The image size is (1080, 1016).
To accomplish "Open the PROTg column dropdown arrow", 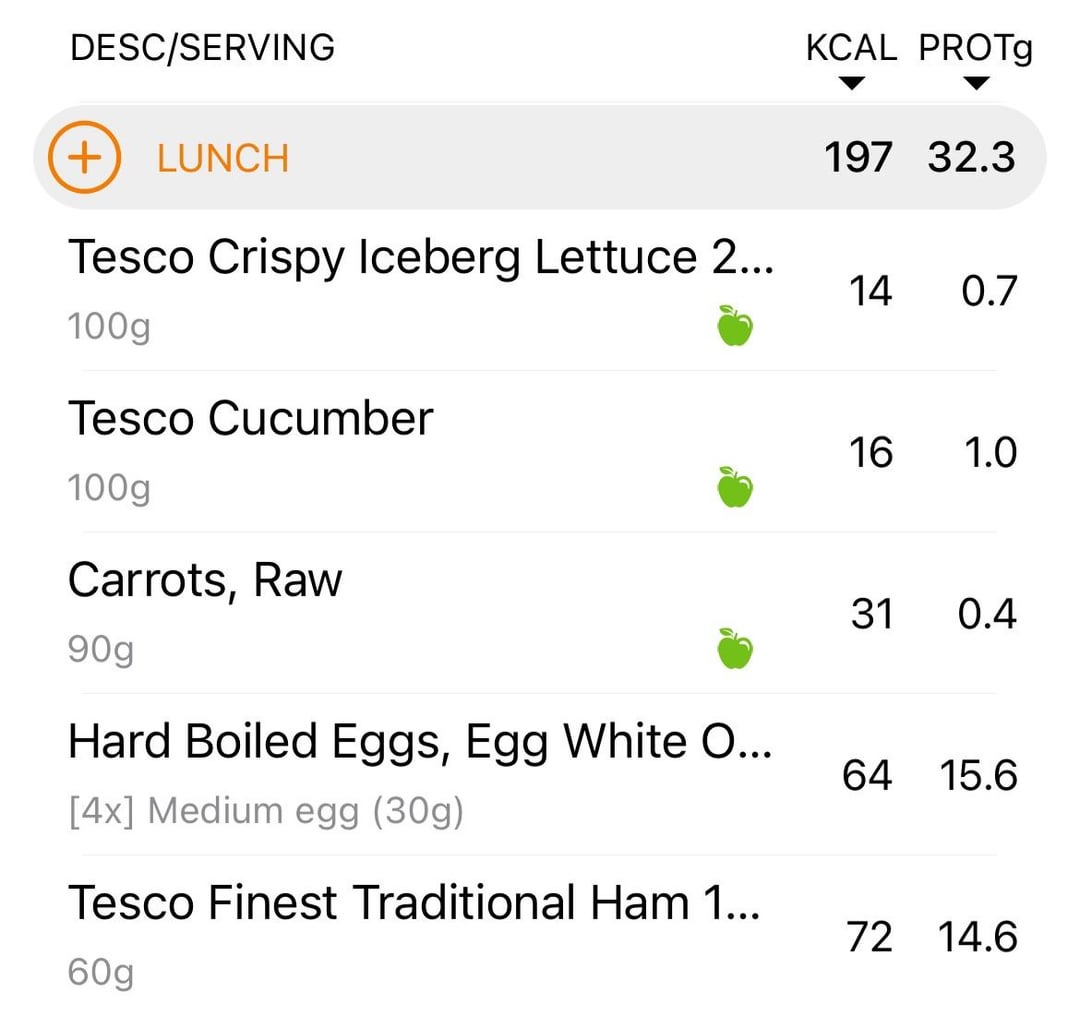I will click(976, 83).
